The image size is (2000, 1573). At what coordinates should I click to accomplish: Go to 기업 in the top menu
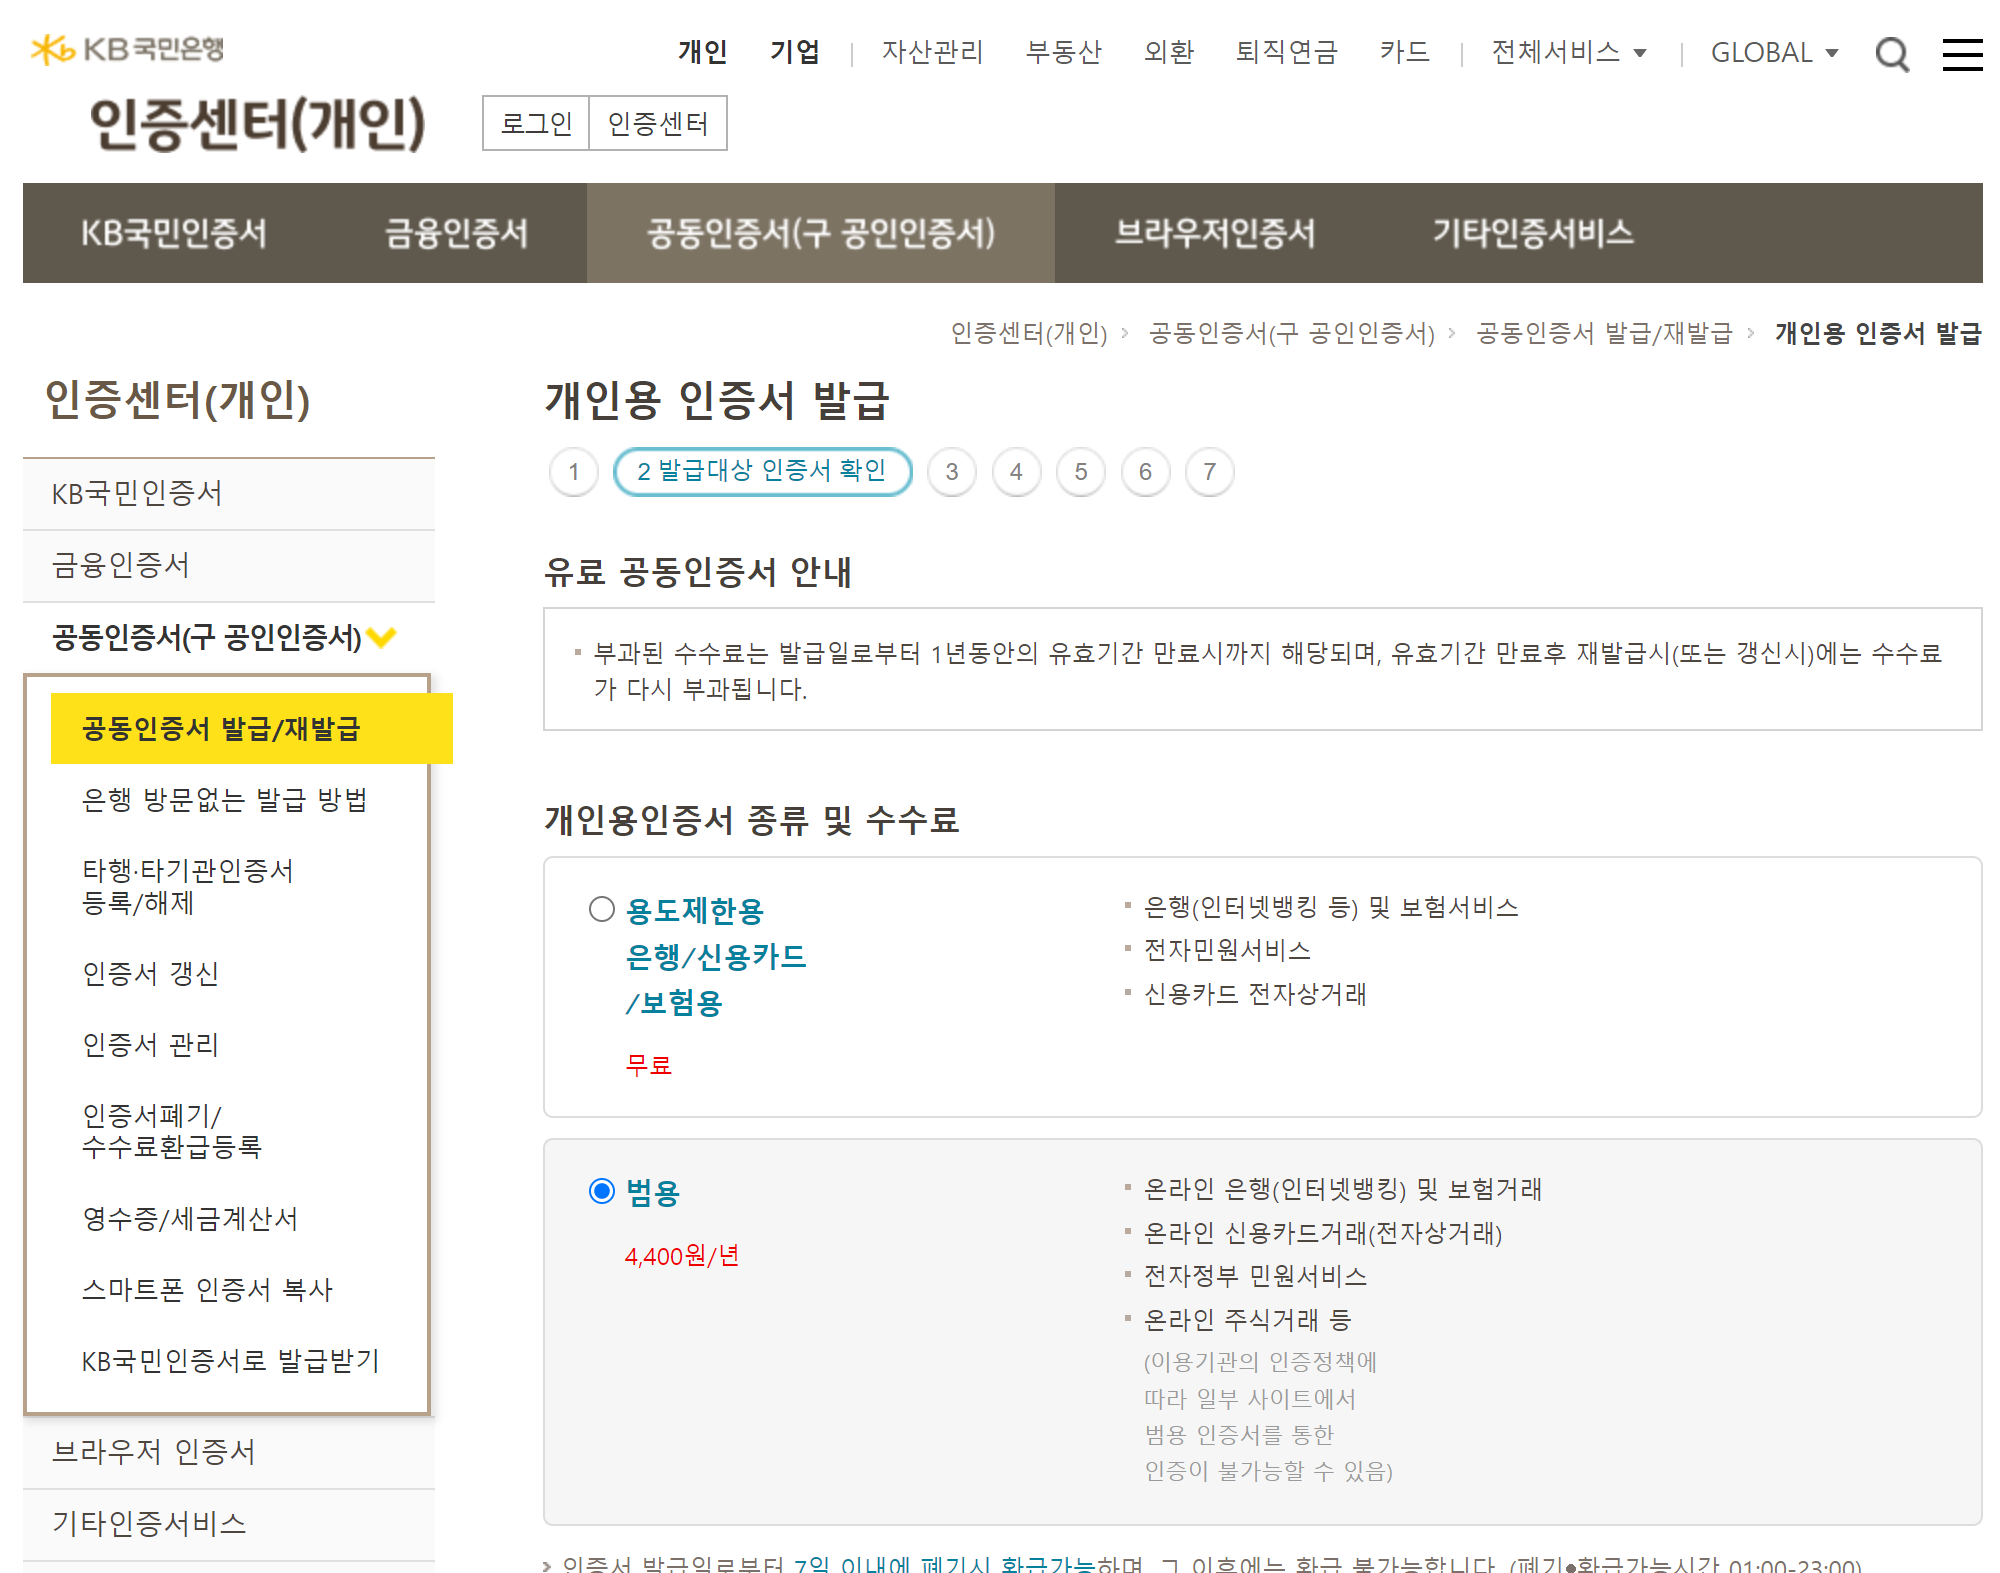[795, 52]
